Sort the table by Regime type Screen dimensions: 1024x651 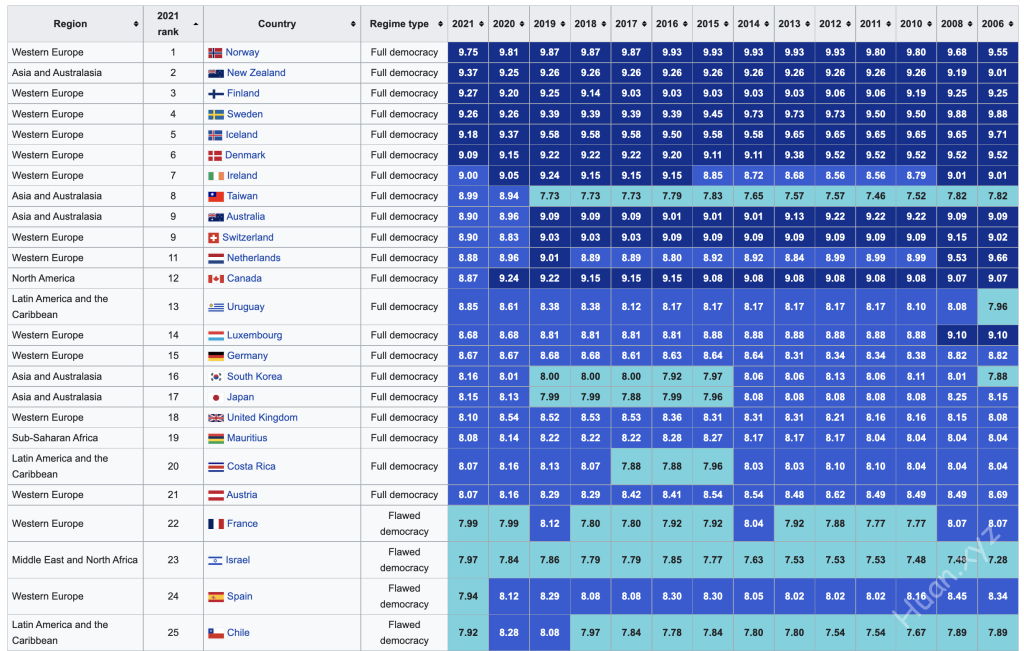[404, 24]
